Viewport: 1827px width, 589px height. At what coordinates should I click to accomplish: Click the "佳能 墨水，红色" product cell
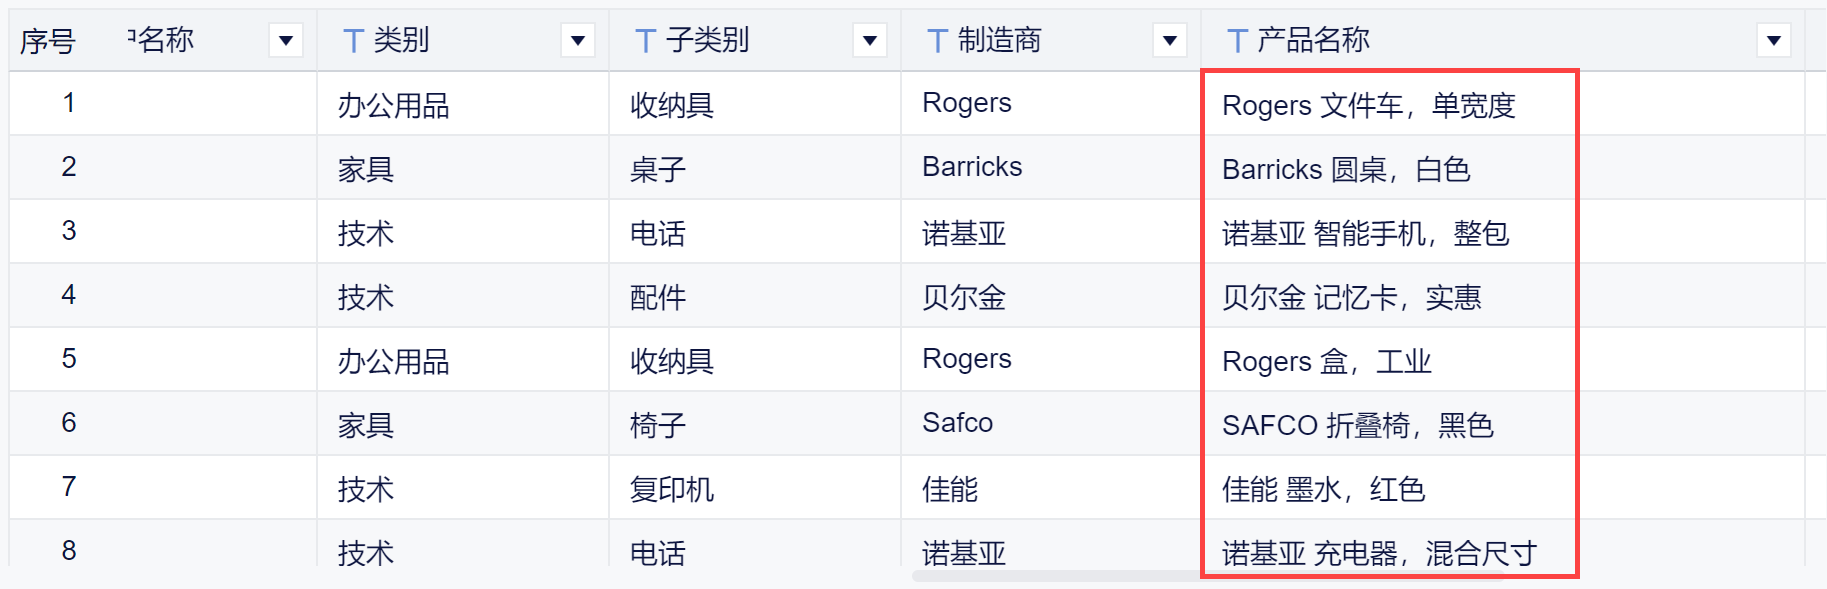coord(1322,489)
